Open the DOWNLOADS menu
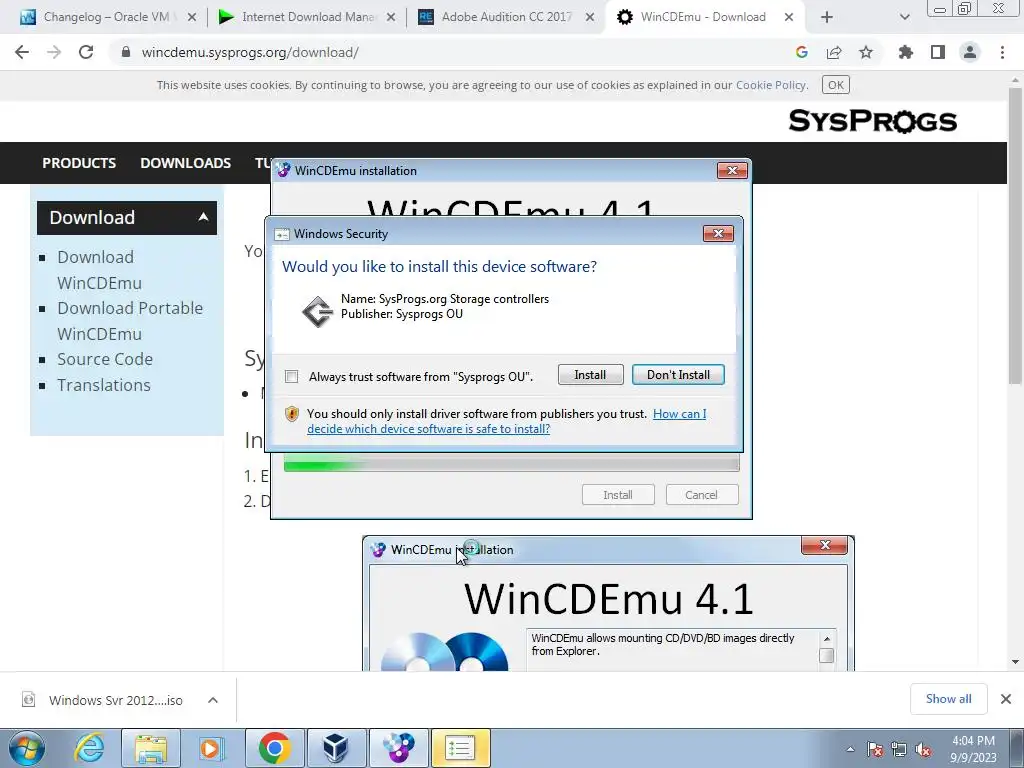This screenshot has height=768, width=1024. tap(185, 163)
